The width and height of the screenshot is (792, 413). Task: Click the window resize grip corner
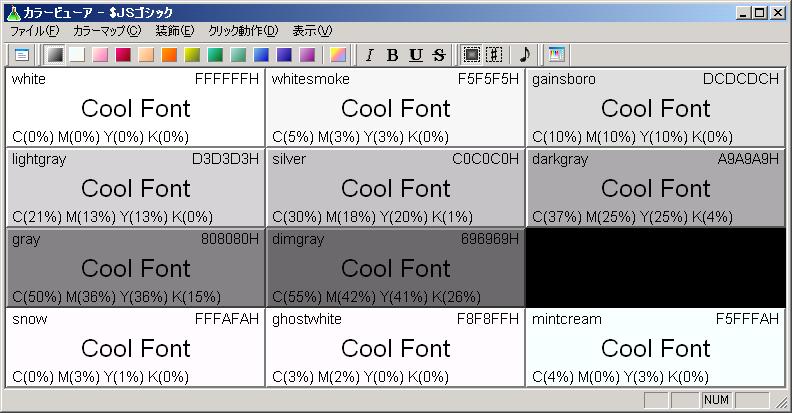click(x=781, y=401)
